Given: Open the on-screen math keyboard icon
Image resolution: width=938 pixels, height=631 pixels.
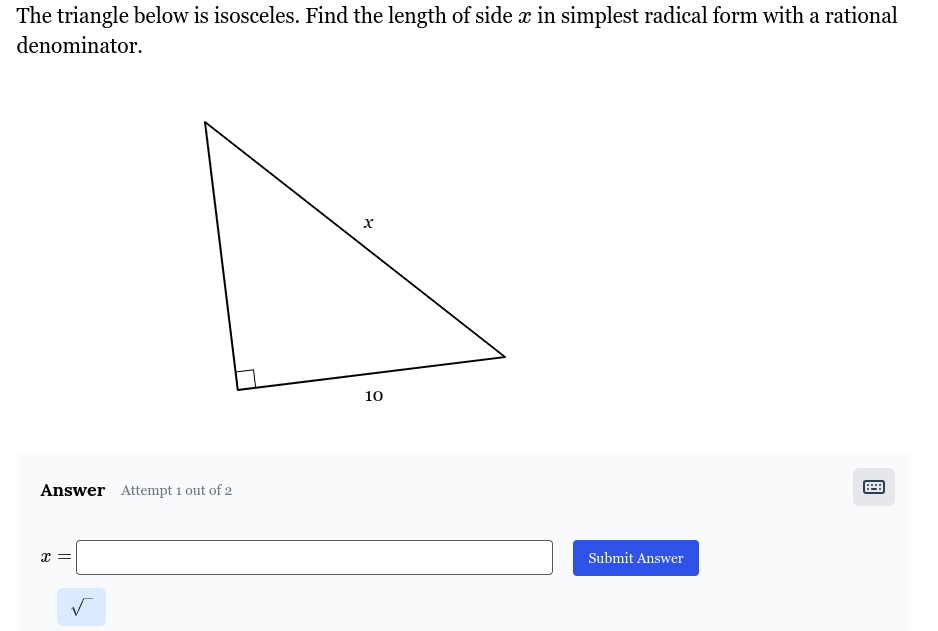Looking at the screenshot, I should pos(873,487).
